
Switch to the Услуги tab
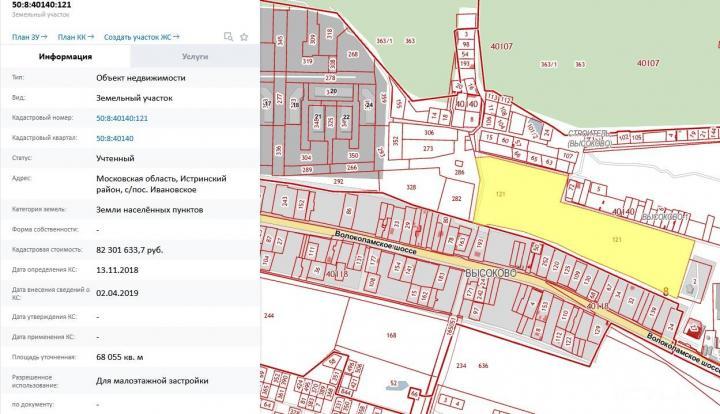coord(196,57)
